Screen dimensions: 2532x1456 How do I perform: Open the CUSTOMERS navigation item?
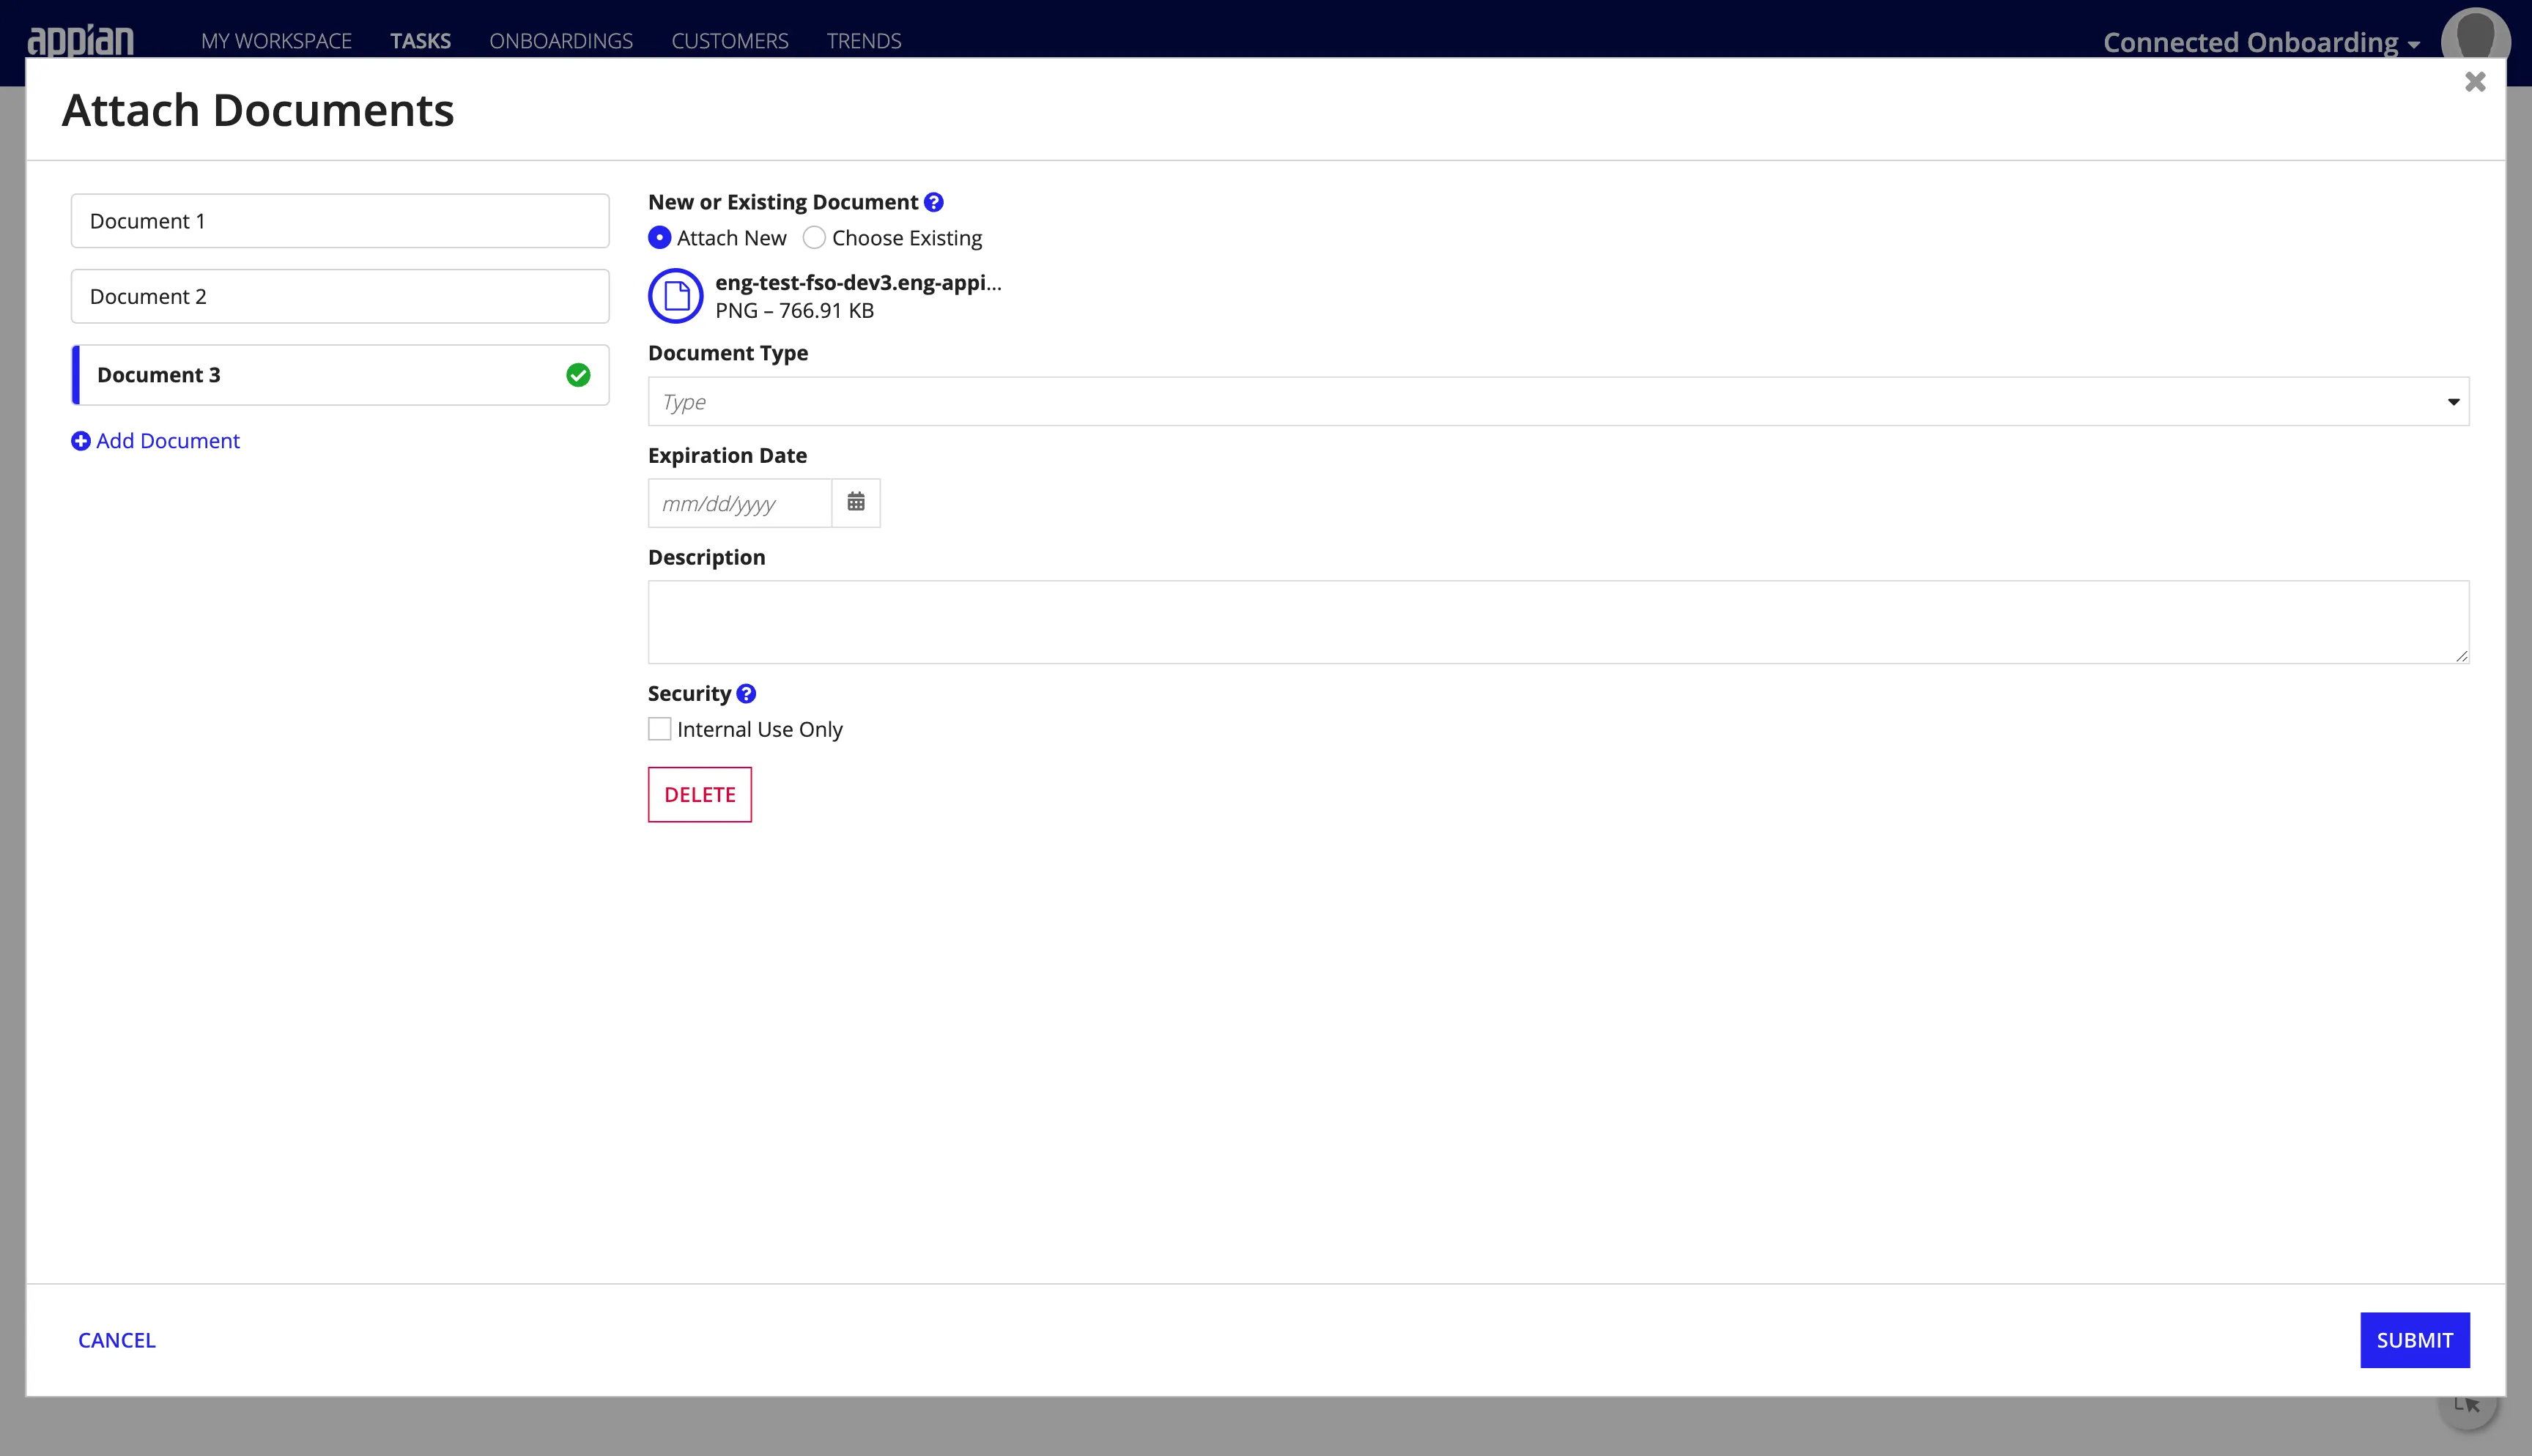coord(730,40)
